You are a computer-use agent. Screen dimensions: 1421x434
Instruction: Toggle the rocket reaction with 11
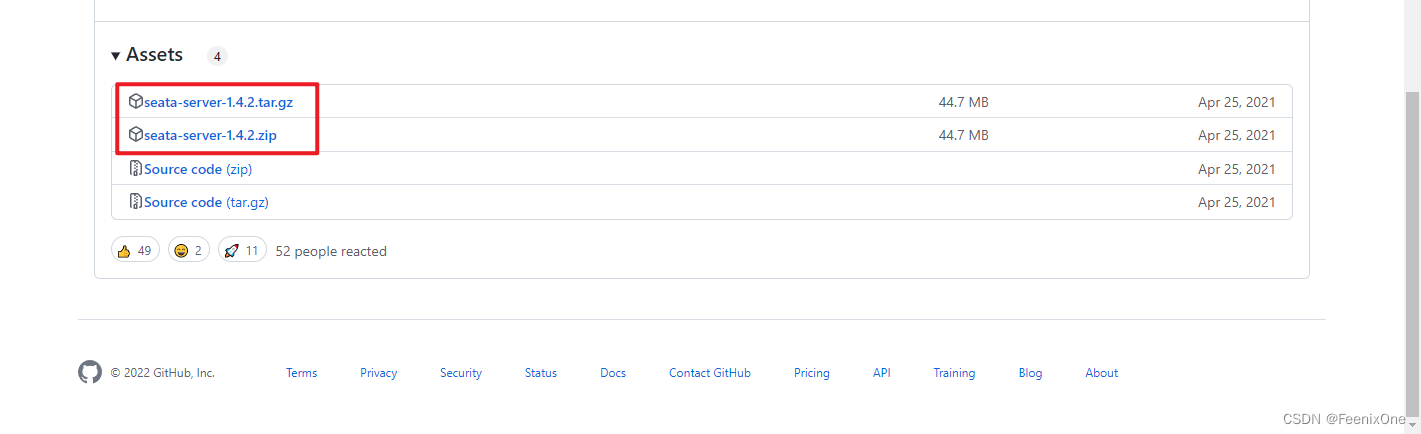(242, 251)
